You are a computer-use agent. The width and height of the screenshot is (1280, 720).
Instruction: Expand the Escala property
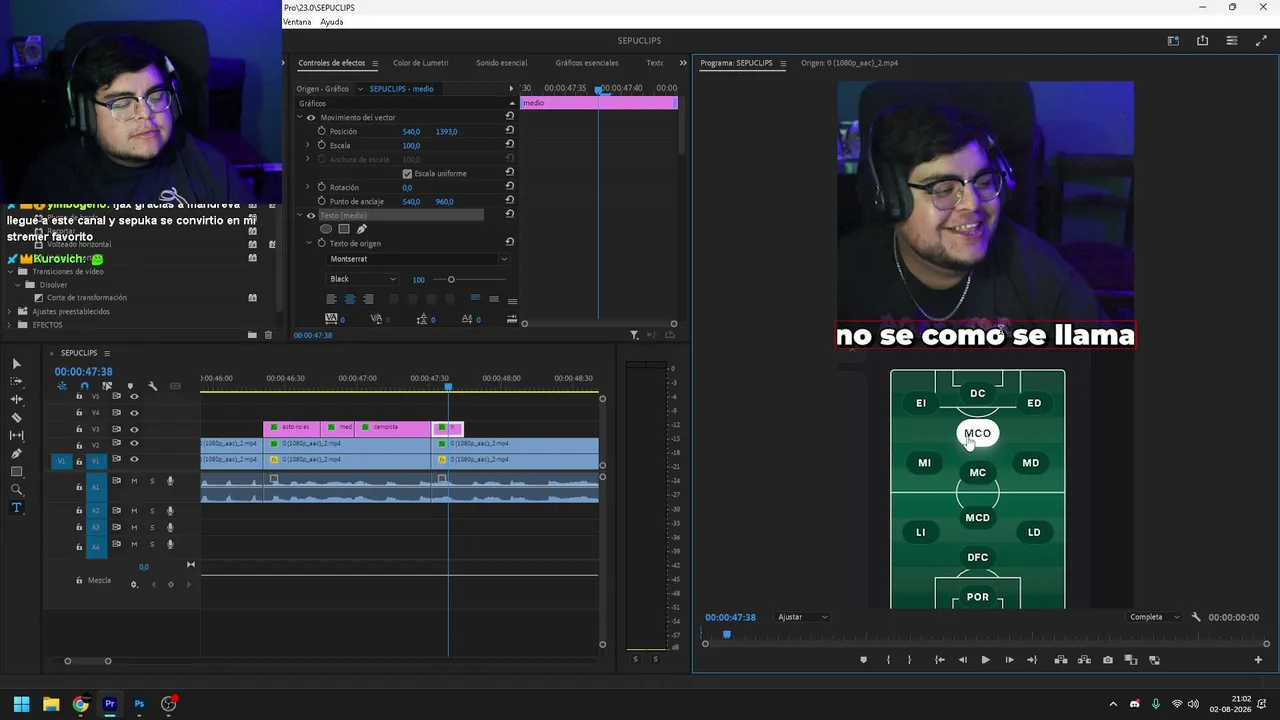[308, 145]
